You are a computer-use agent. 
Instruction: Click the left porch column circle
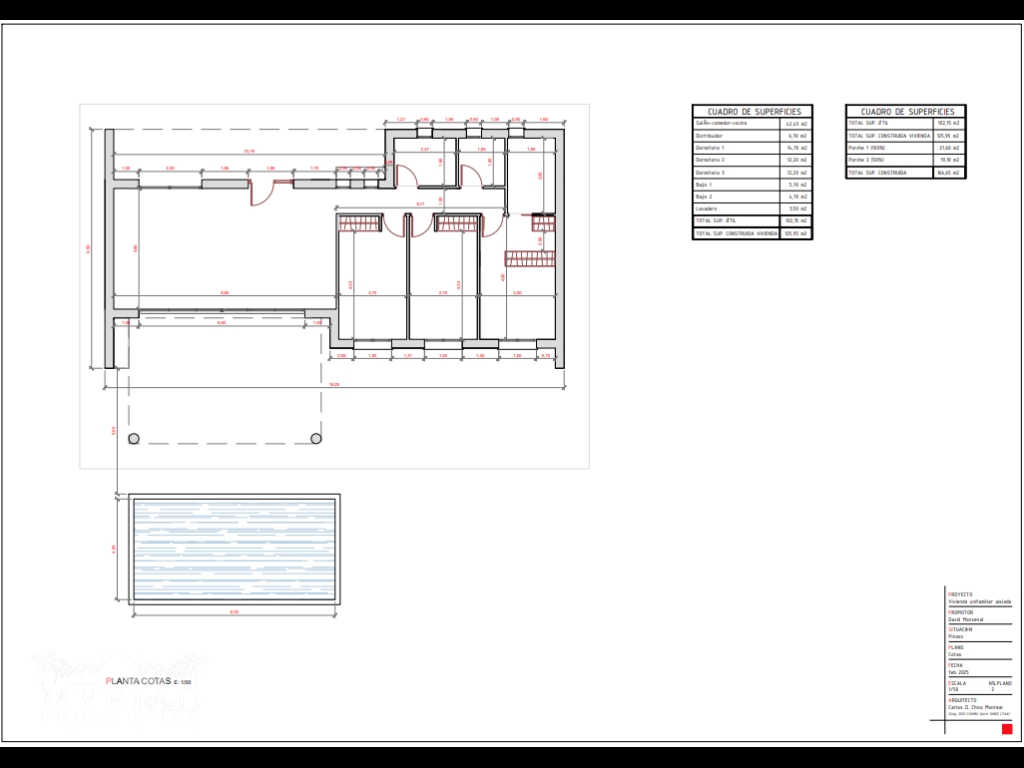click(134, 438)
